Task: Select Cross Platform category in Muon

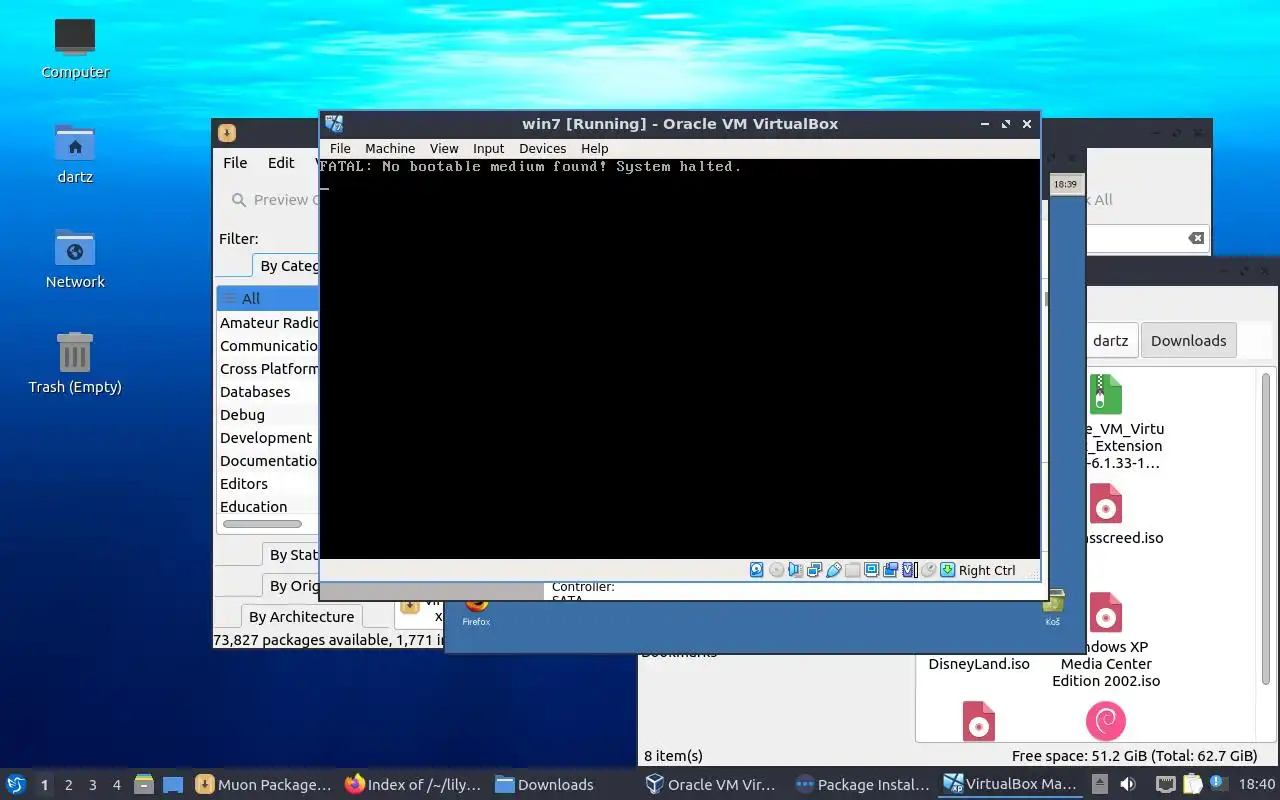Action: [267, 368]
